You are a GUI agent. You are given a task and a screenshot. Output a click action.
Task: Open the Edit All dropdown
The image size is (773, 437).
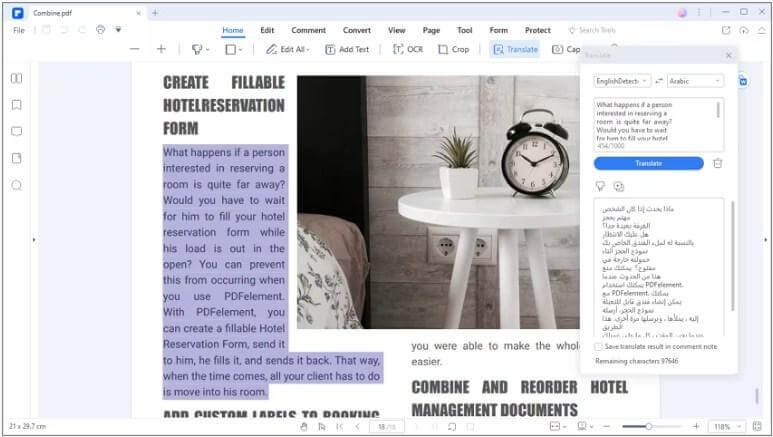pyautogui.click(x=288, y=49)
